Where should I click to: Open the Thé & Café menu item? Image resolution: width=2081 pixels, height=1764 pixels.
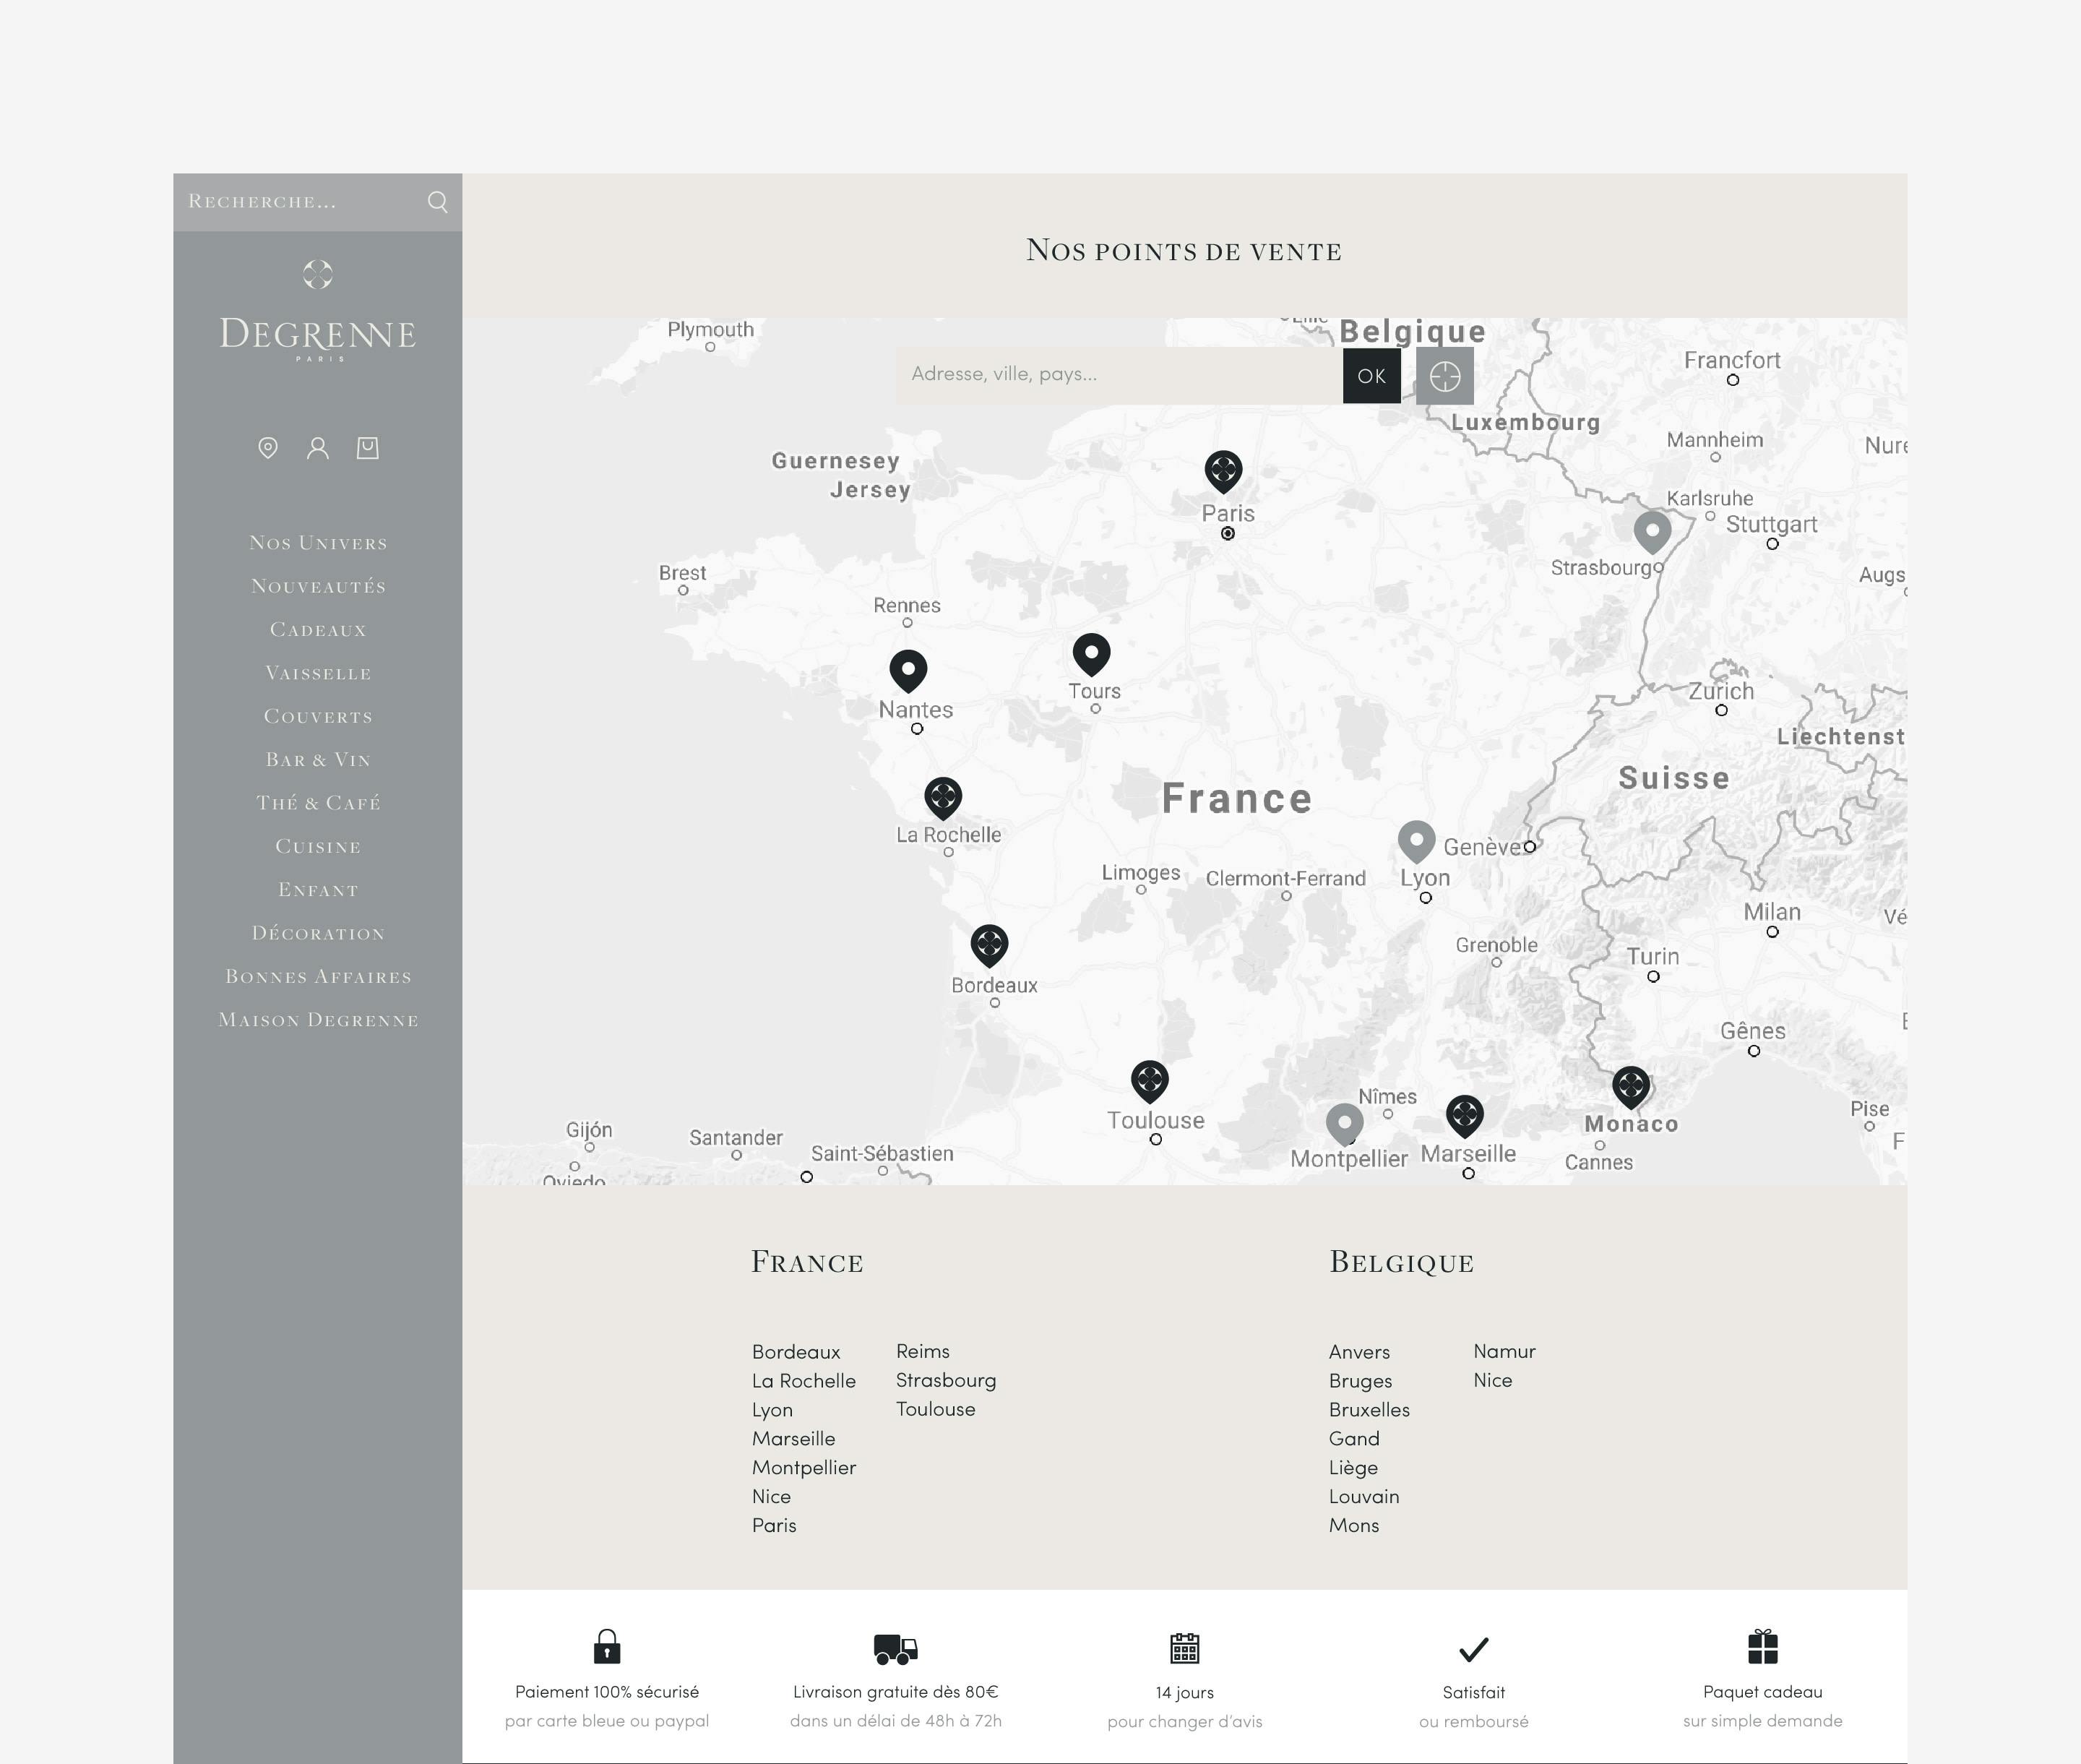coord(318,803)
